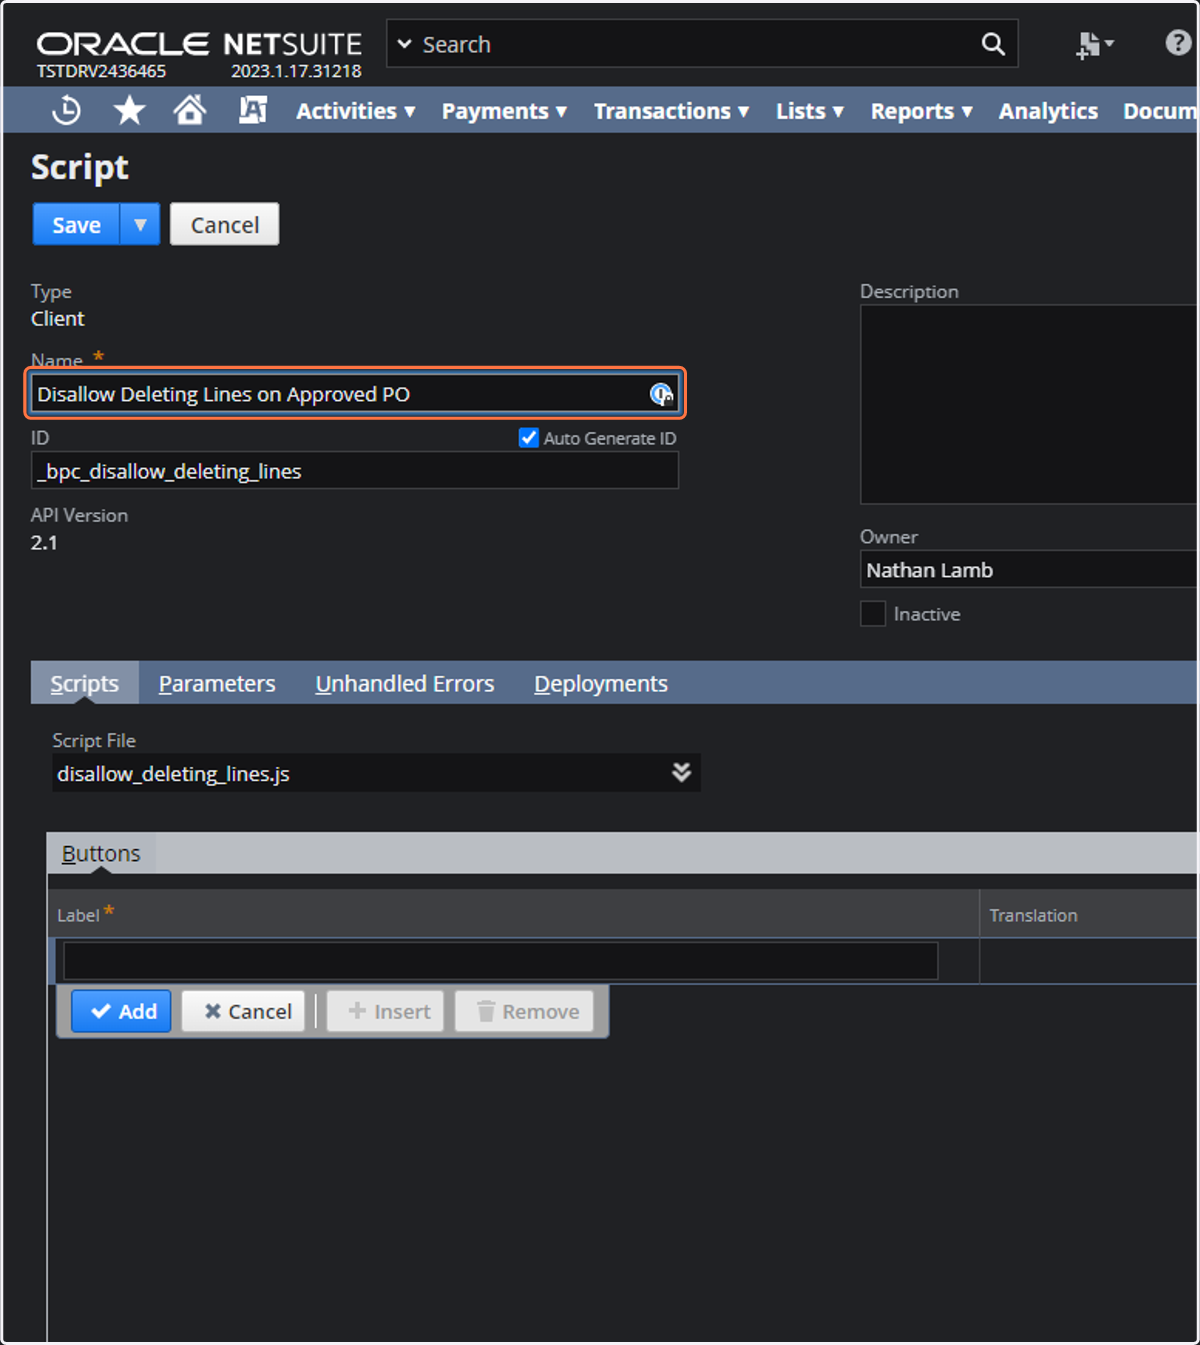Go to the Home dashboard icon
Viewport: 1200px width, 1345px height.
pyautogui.click(x=190, y=110)
